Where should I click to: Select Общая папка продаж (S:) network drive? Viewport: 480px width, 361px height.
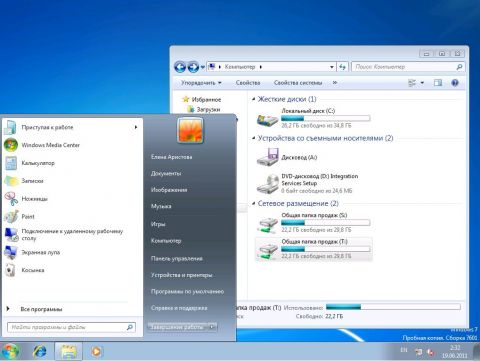coord(313,222)
